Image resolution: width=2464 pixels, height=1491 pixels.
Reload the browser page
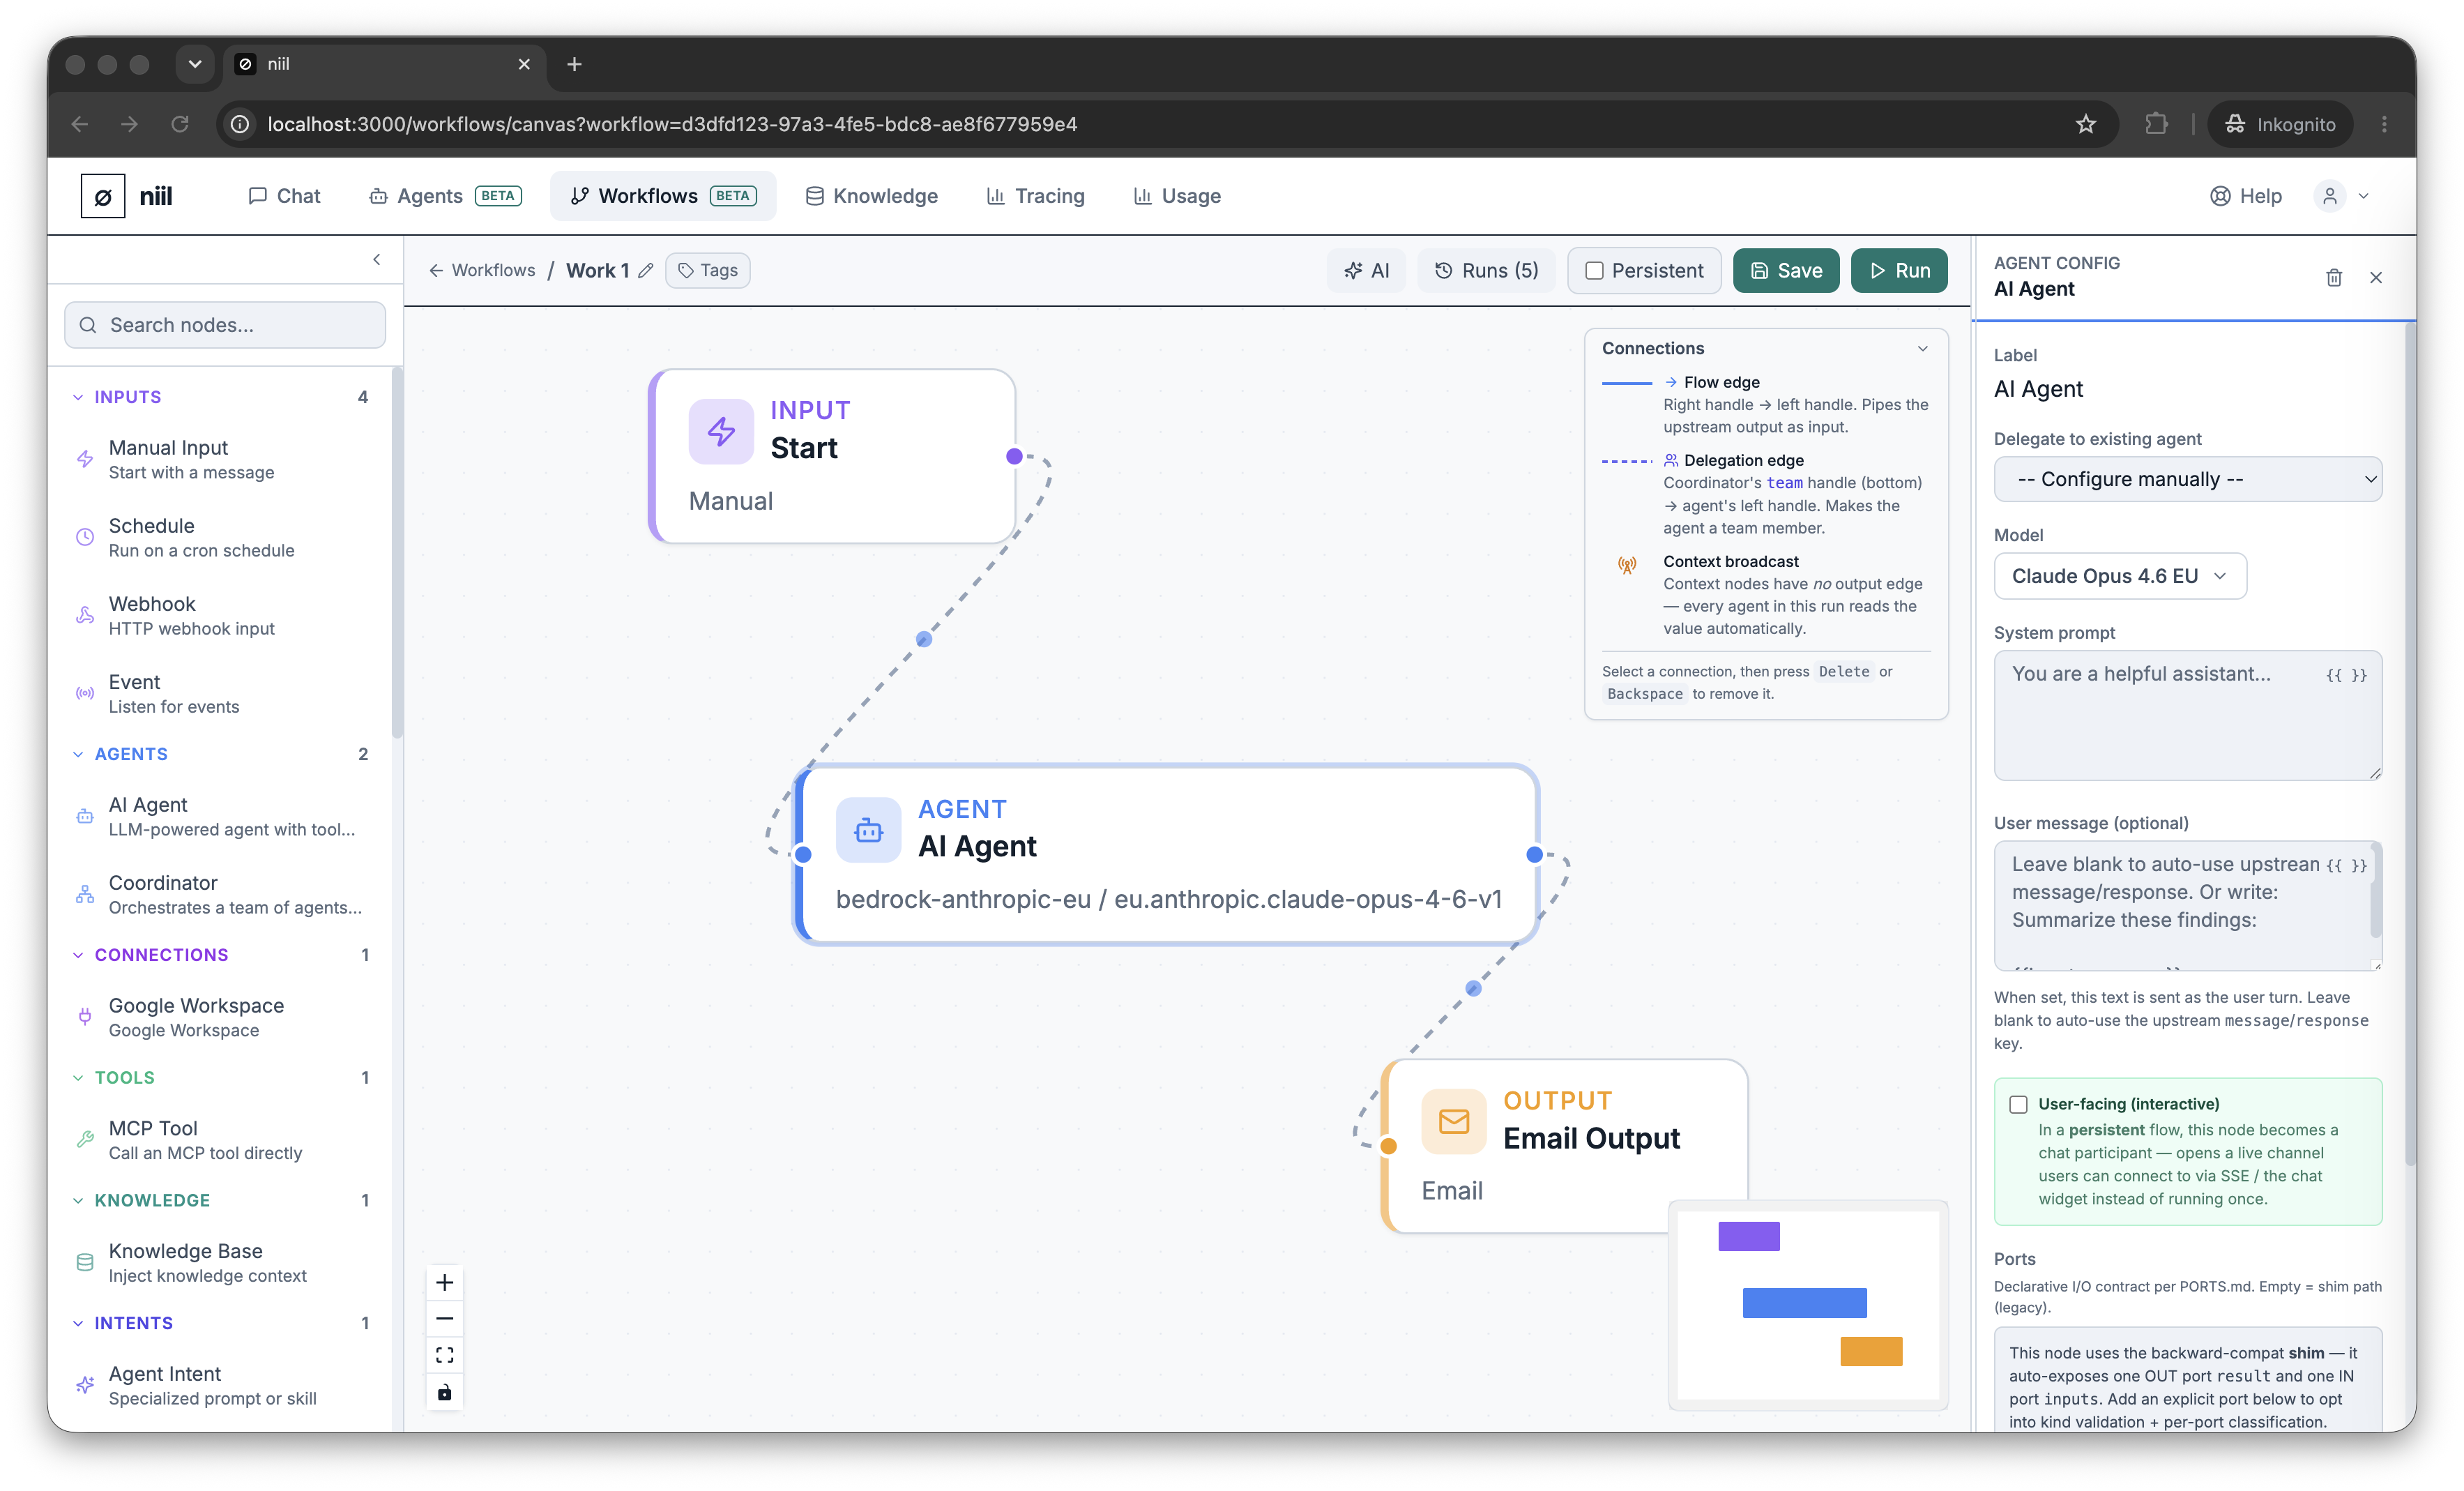coord(180,124)
